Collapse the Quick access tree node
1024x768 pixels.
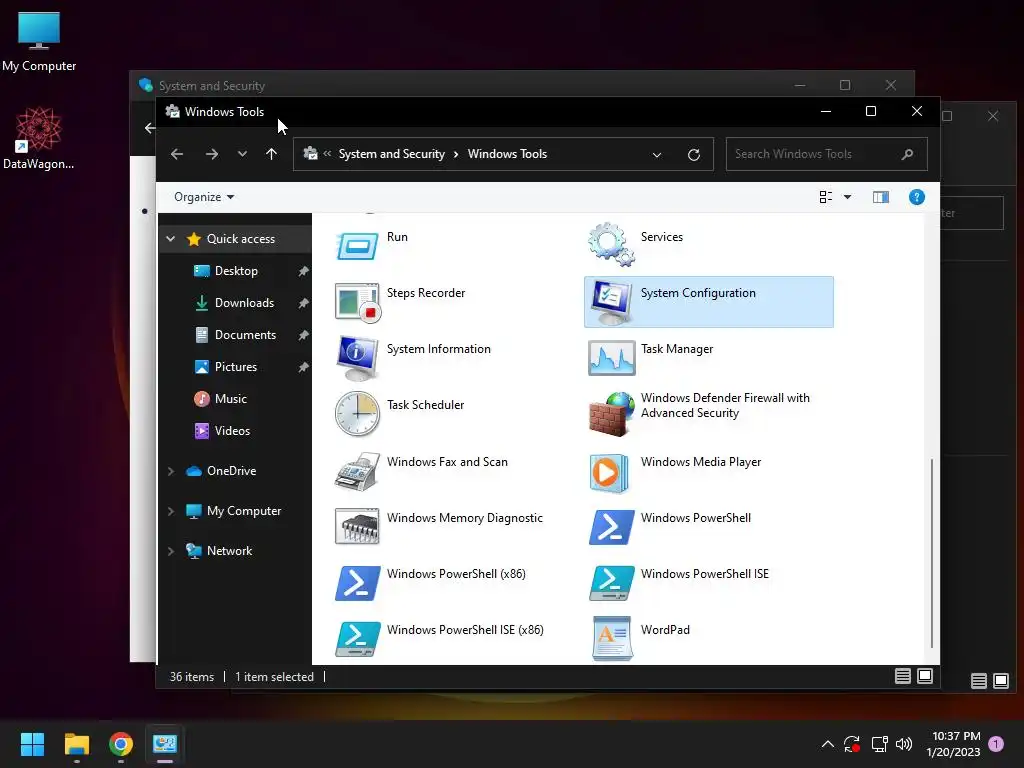coord(170,239)
